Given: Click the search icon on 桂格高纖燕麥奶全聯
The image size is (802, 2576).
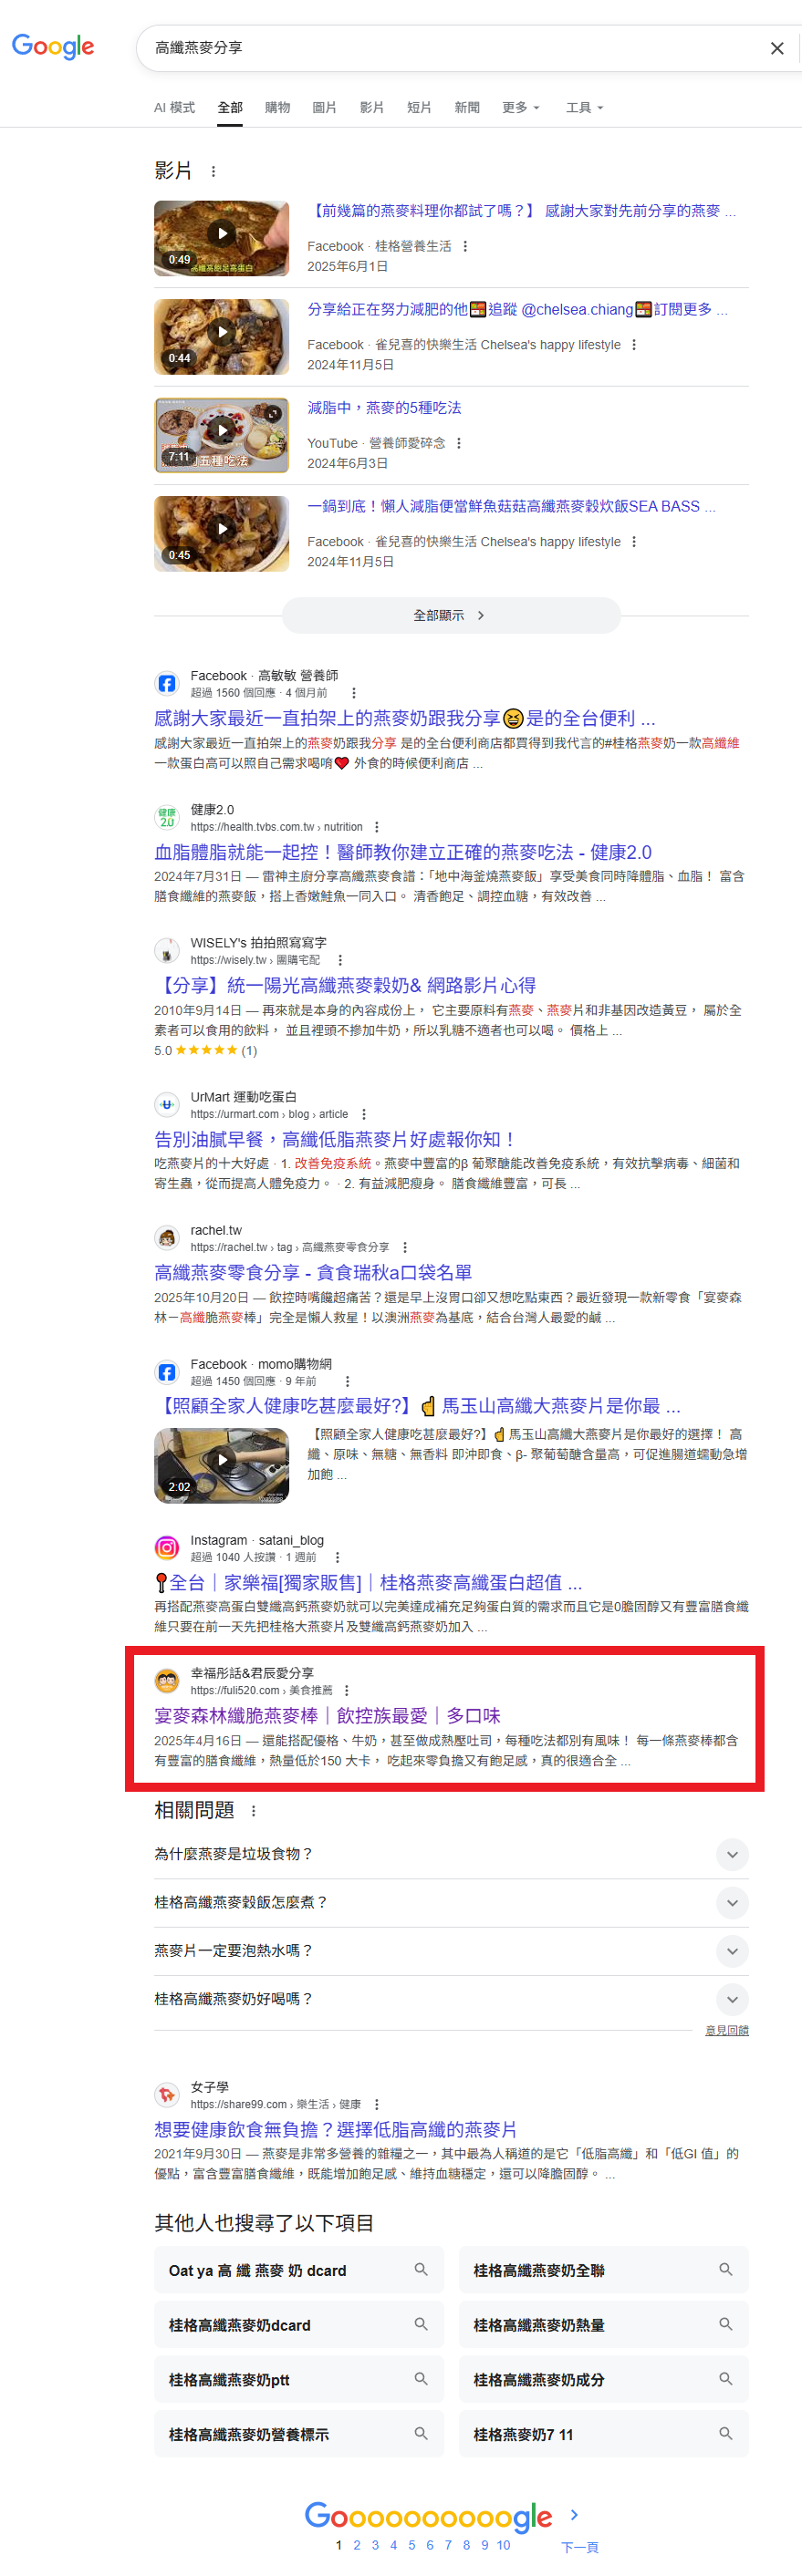Looking at the screenshot, I should click(x=726, y=2269).
